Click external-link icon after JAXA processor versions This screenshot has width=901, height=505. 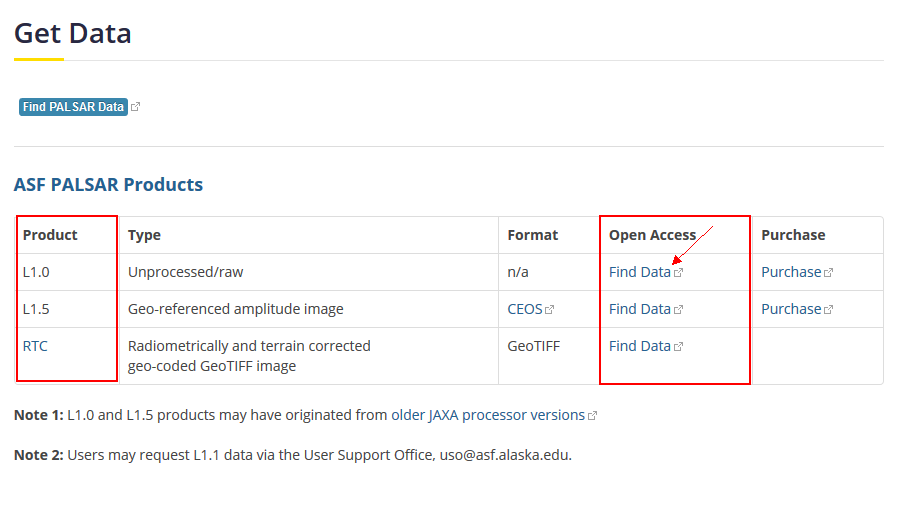593,416
